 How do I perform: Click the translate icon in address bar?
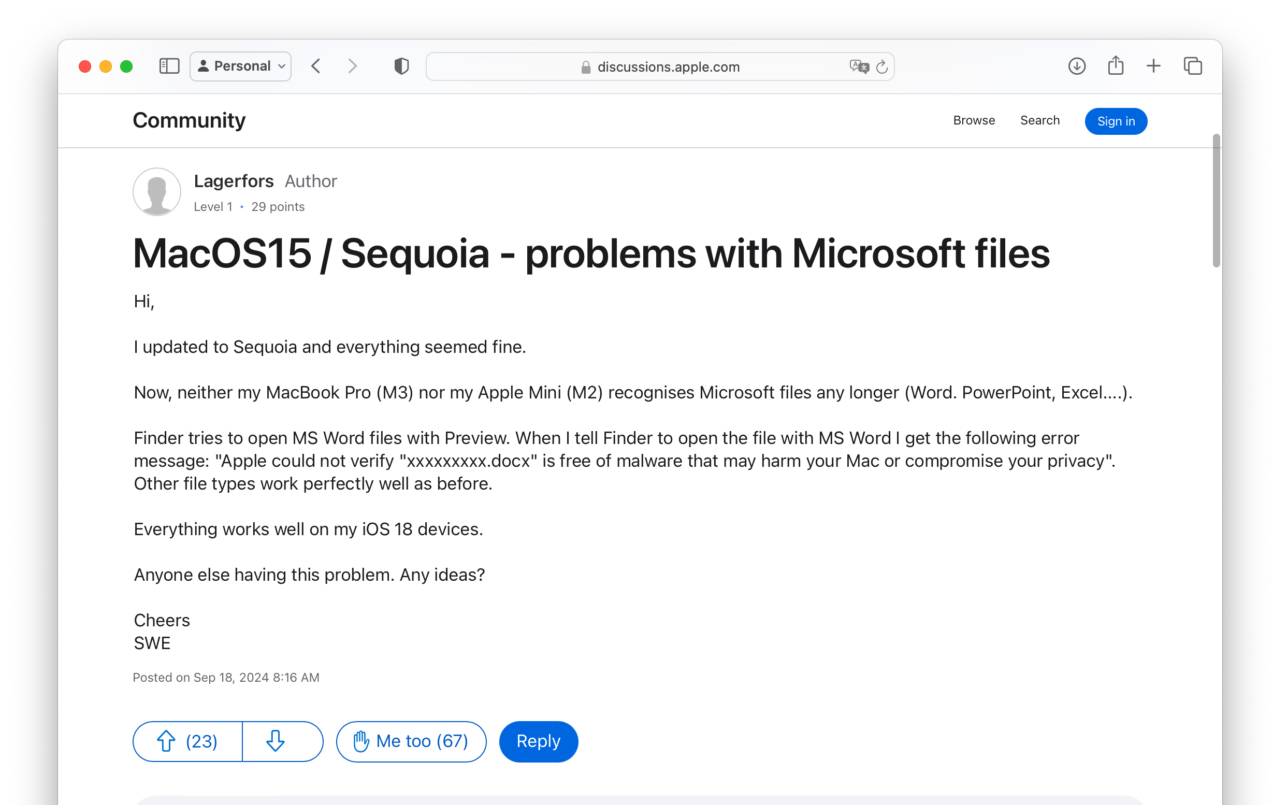[x=858, y=67]
